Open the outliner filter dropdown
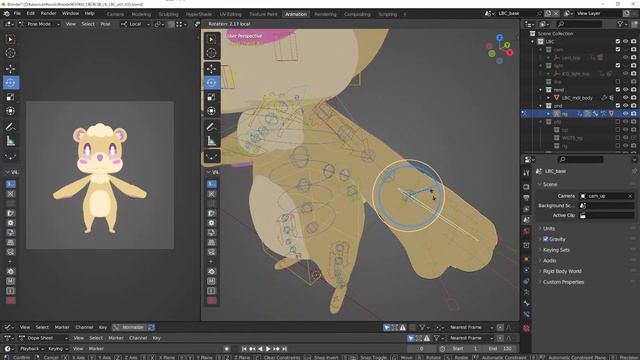The image size is (640, 360). point(622,24)
